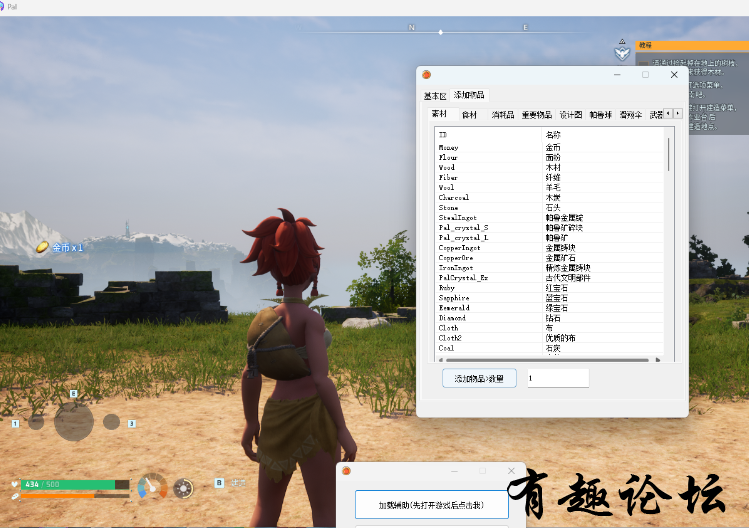Select the PalCrystal_Ex row
The image size is (749, 528).
(x=550, y=278)
